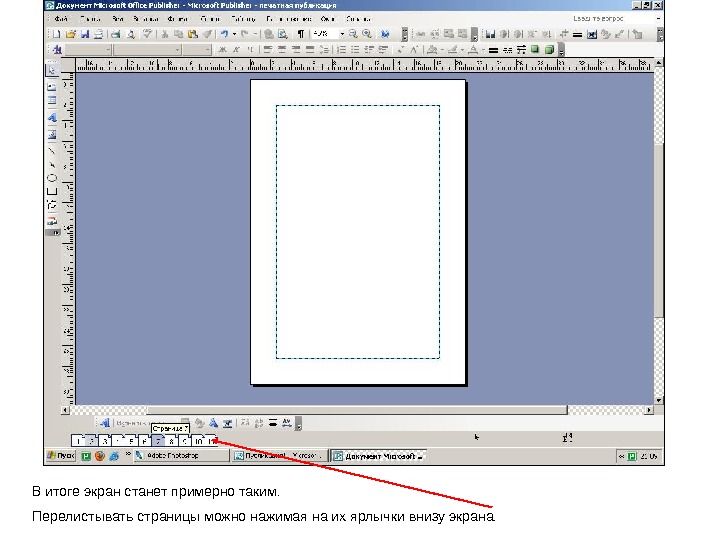Switch to page 10 tab
The image size is (720, 540).
point(198,441)
